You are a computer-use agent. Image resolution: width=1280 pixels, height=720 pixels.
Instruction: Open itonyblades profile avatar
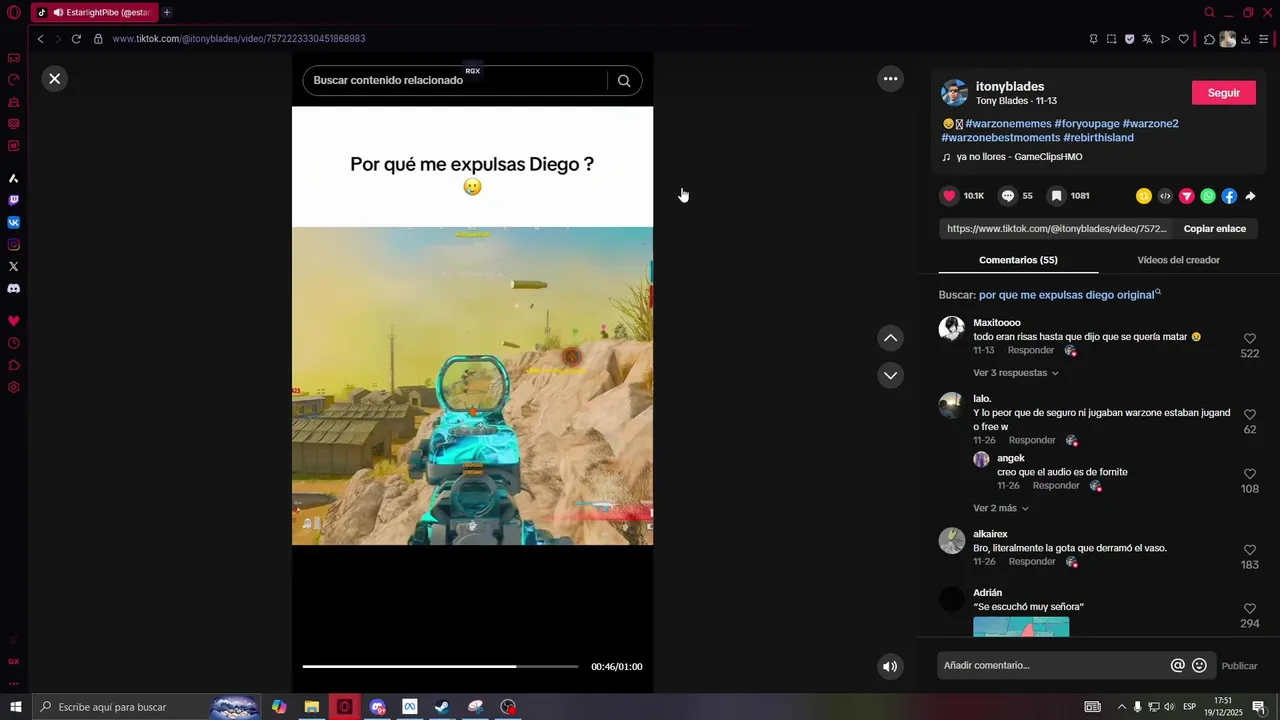click(x=954, y=93)
